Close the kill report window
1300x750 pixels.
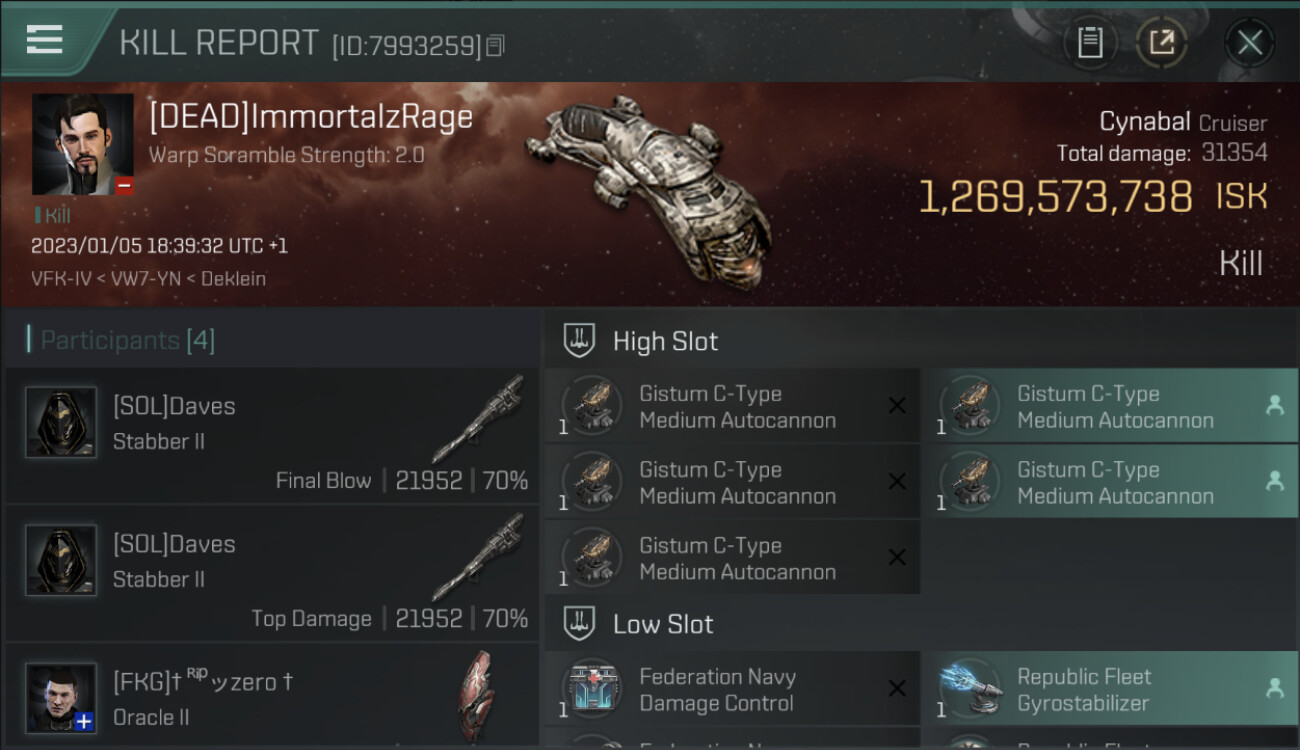pyautogui.click(x=1249, y=42)
